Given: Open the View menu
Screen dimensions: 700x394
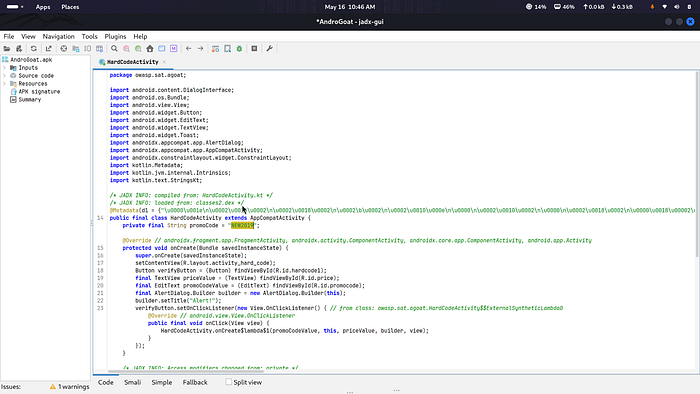Looking at the screenshot, I should click(28, 37).
